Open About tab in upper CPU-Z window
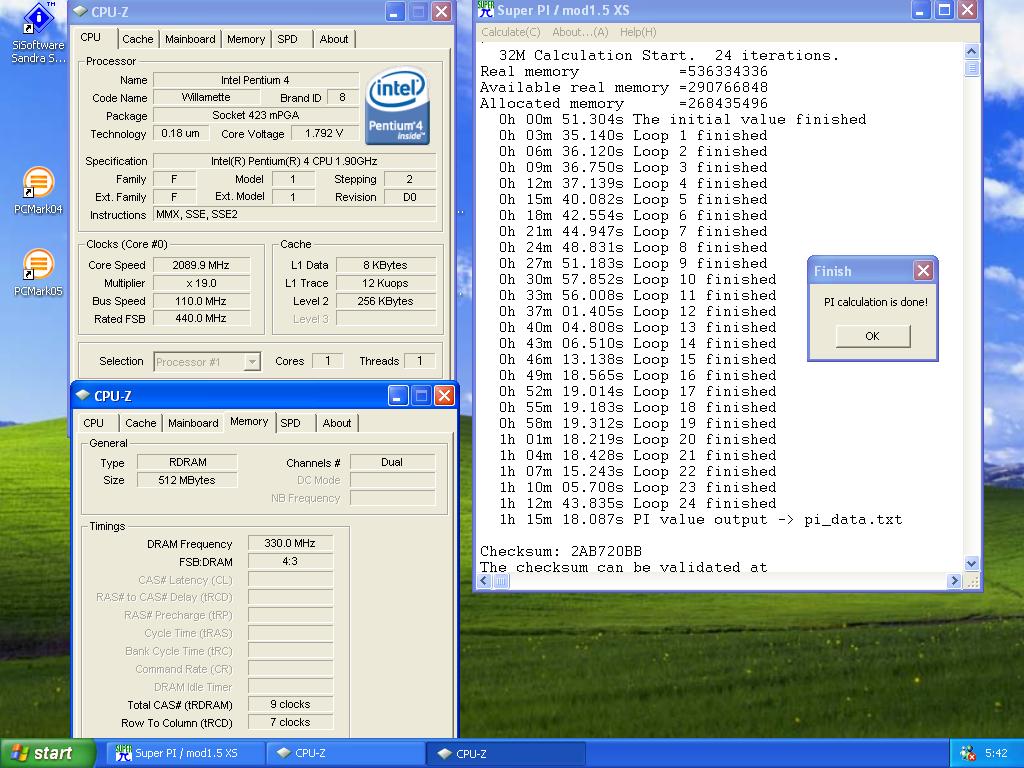The height and width of the screenshot is (768, 1024). click(x=334, y=39)
